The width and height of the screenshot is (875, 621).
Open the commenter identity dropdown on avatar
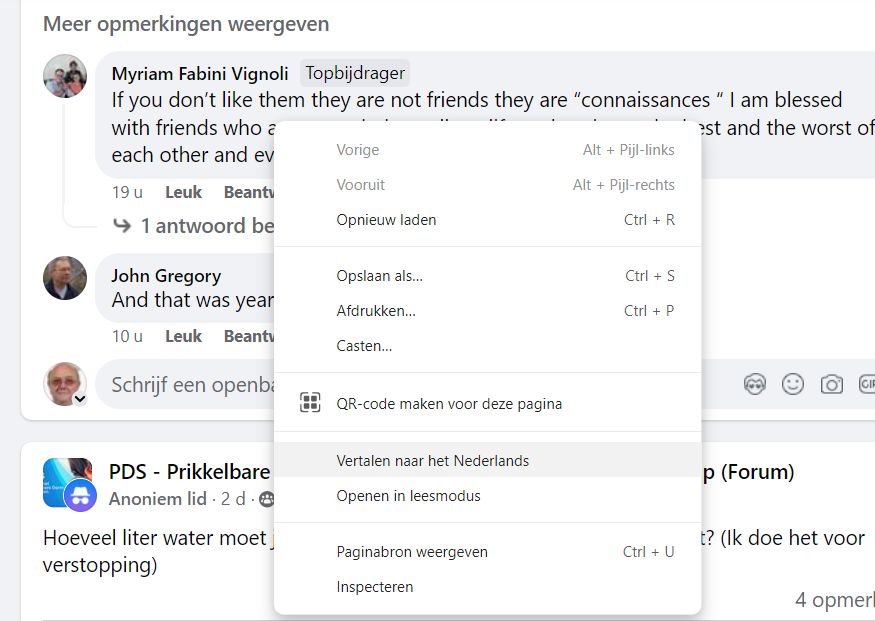pos(79,399)
